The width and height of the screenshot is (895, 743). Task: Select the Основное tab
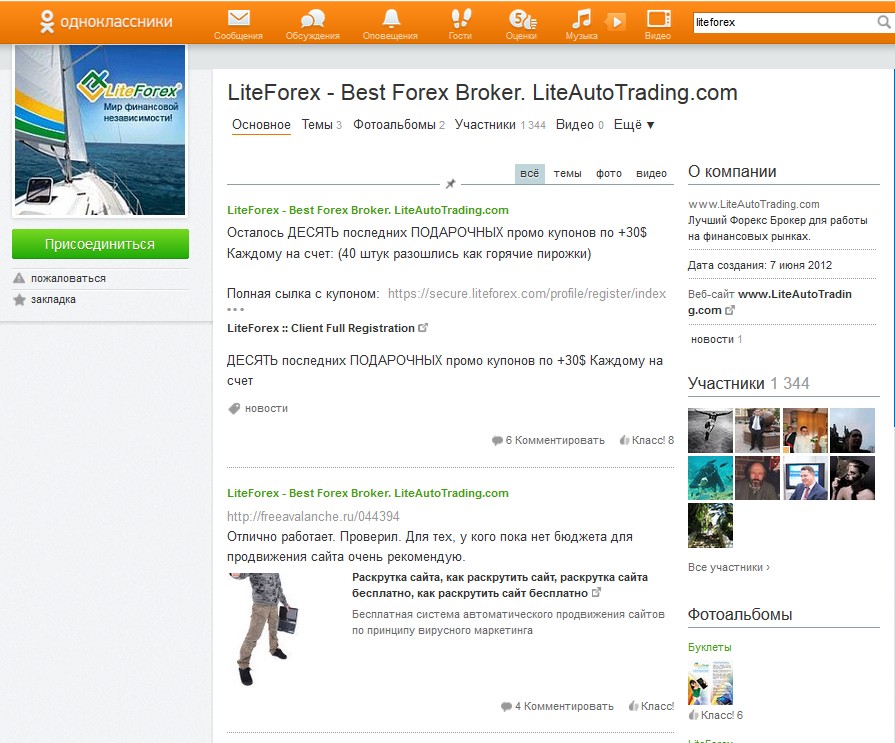point(261,125)
